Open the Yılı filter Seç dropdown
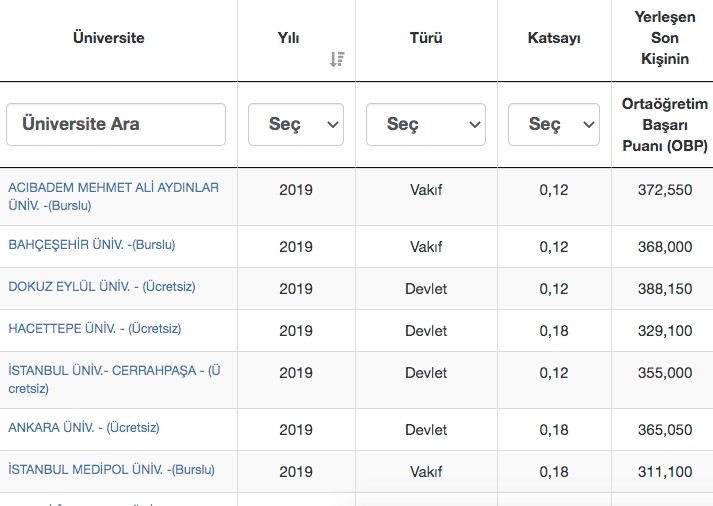 pyautogui.click(x=295, y=125)
